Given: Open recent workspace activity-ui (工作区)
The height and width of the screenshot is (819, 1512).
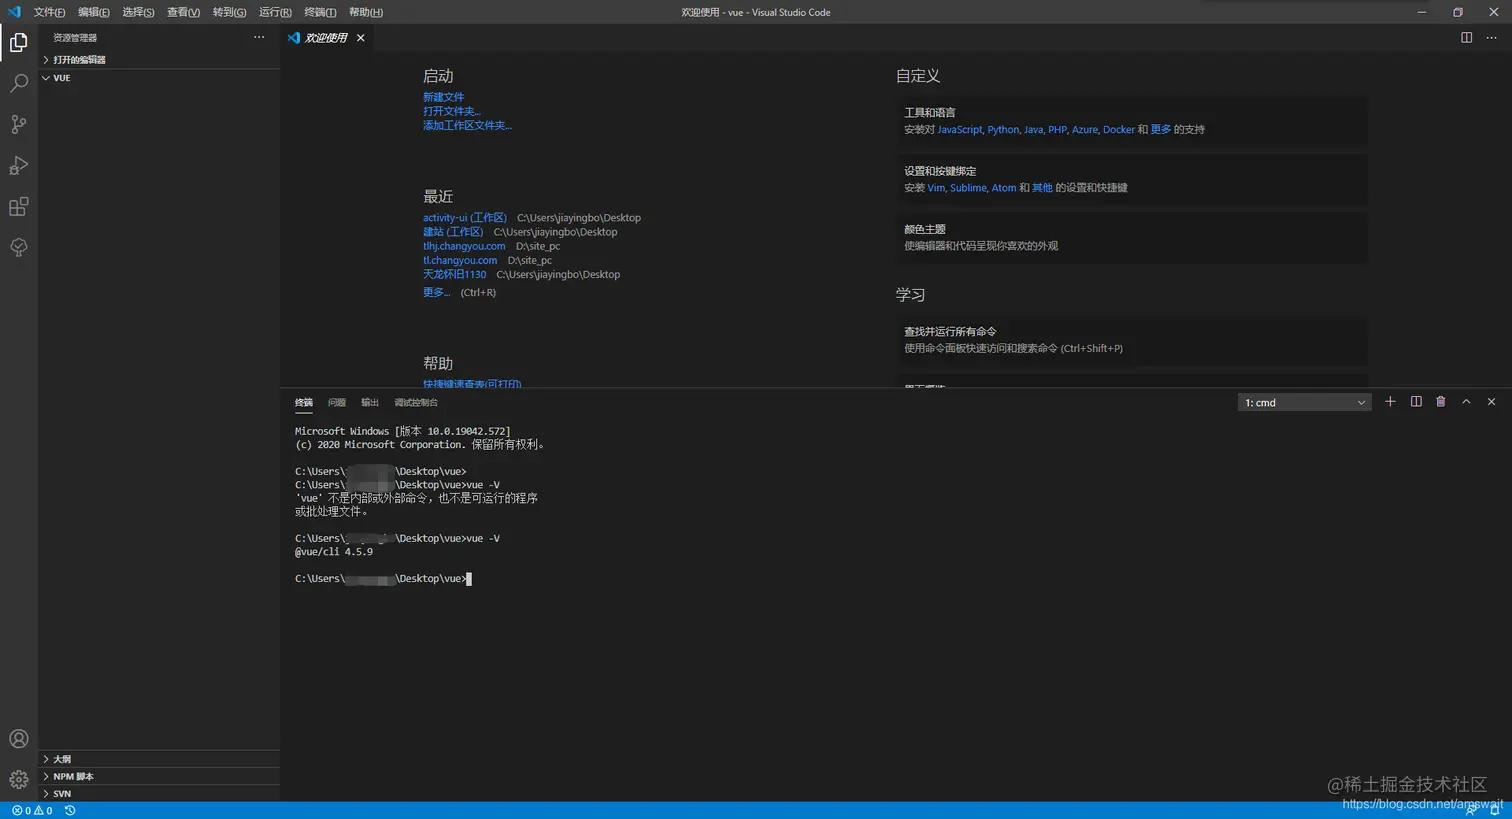Looking at the screenshot, I should tap(464, 217).
